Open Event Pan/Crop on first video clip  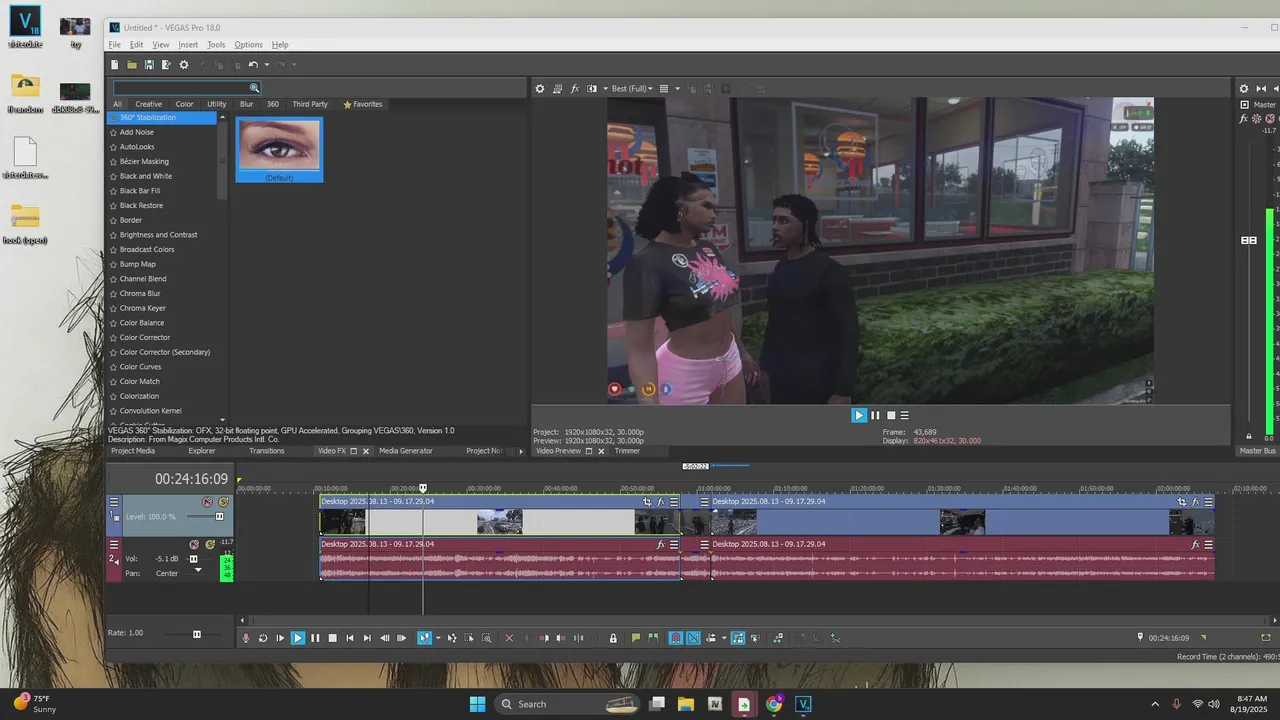point(647,502)
